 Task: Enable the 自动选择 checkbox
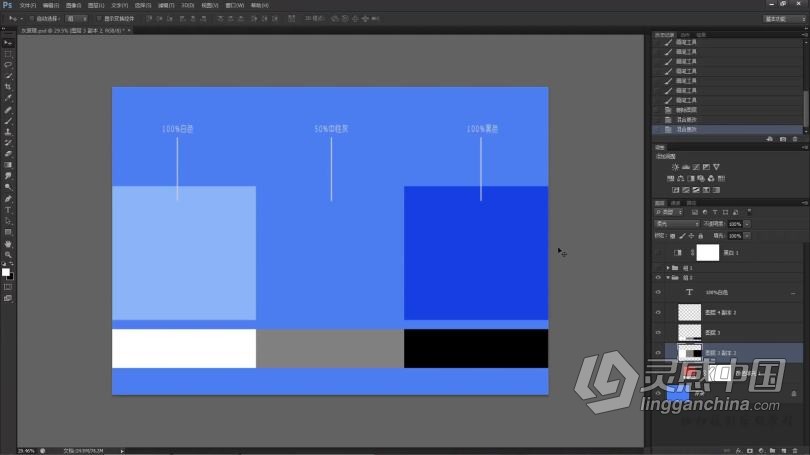(x=32, y=19)
